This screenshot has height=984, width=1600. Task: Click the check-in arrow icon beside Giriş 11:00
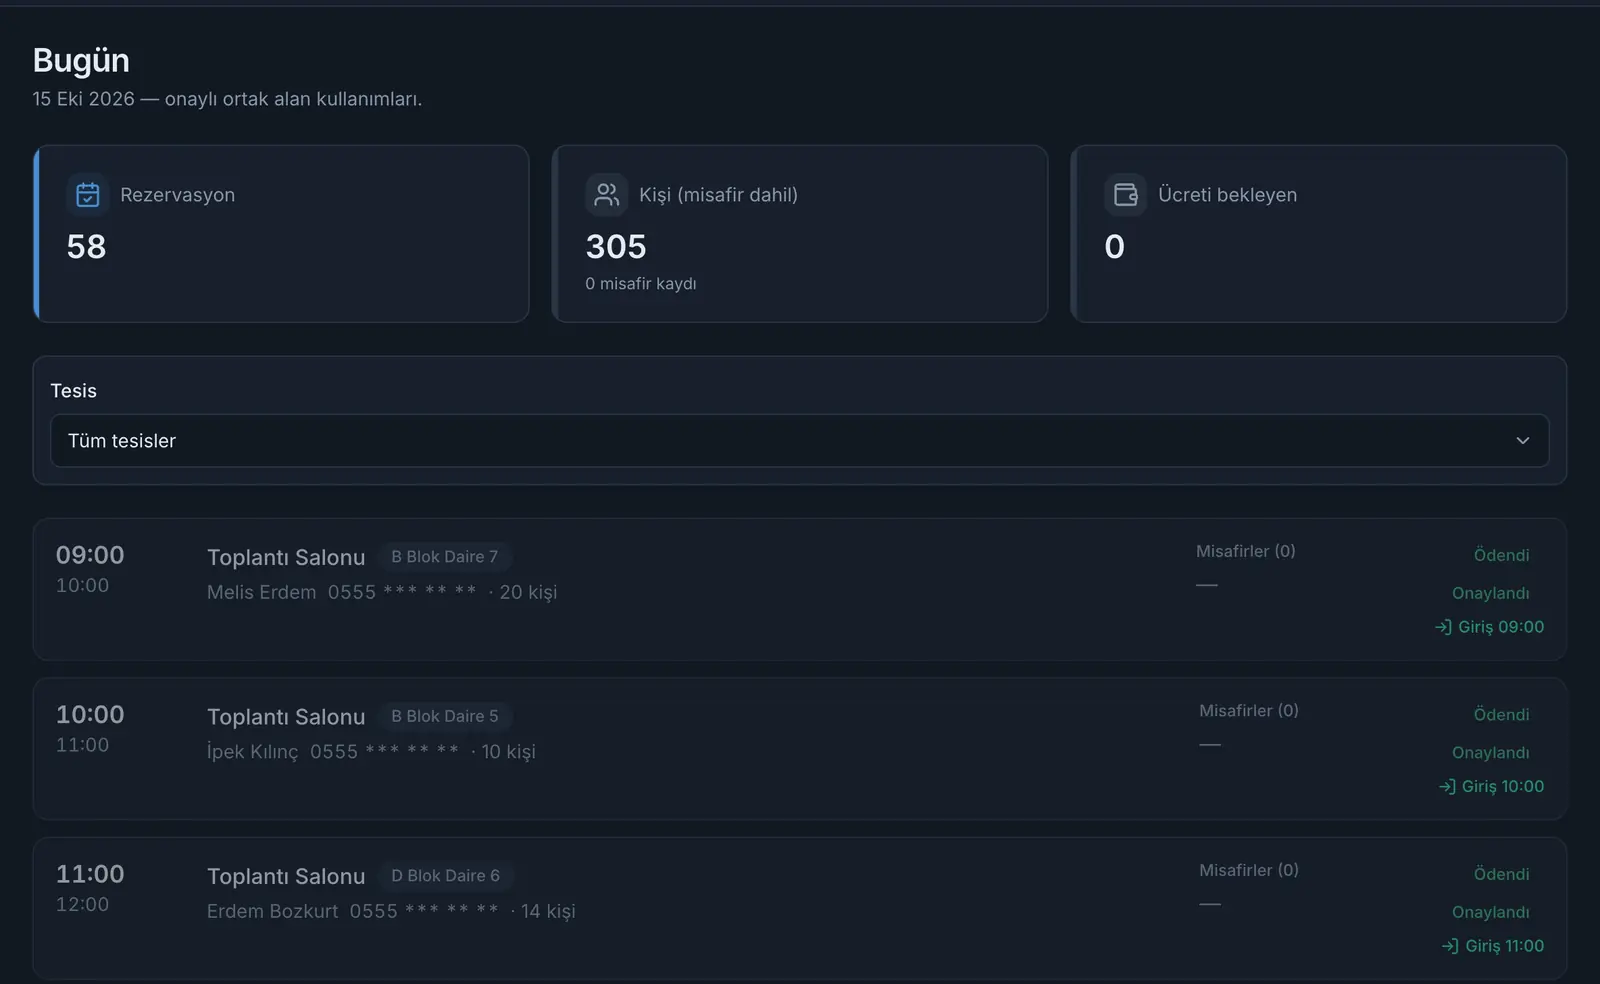click(1450, 946)
